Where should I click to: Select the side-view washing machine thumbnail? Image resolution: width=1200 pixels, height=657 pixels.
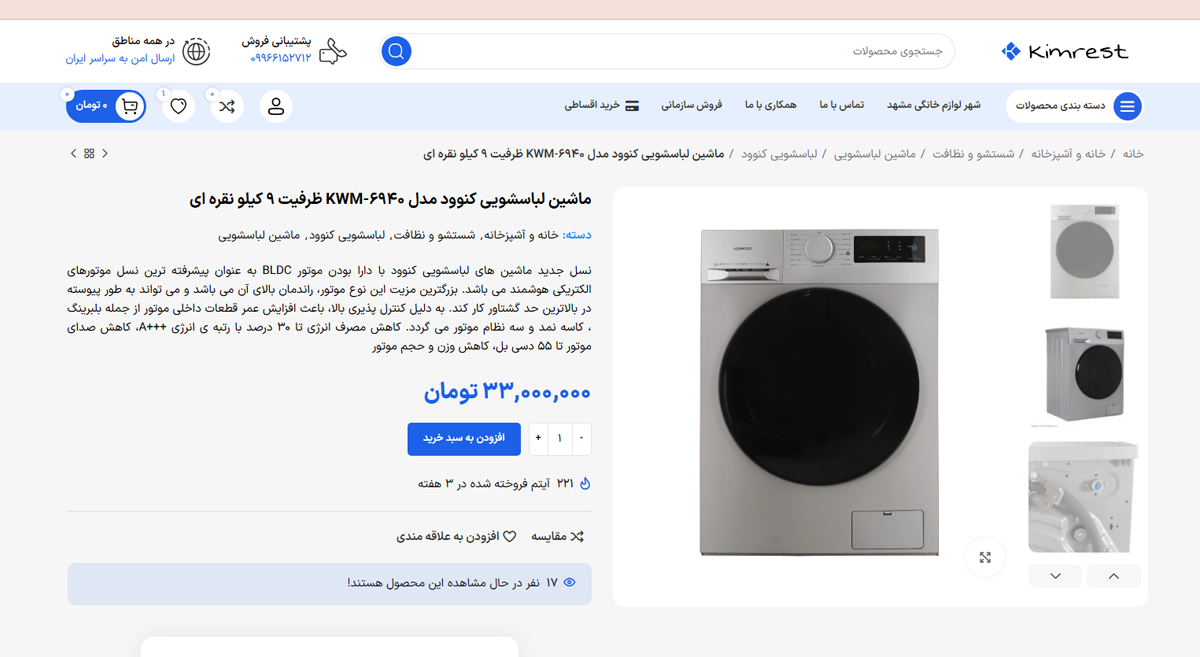pos(1083,373)
